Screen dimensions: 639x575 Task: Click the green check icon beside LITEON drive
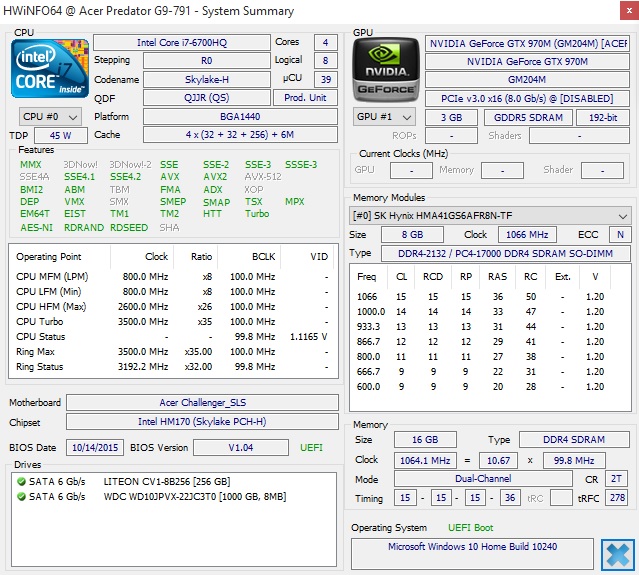tap(21, 482)
